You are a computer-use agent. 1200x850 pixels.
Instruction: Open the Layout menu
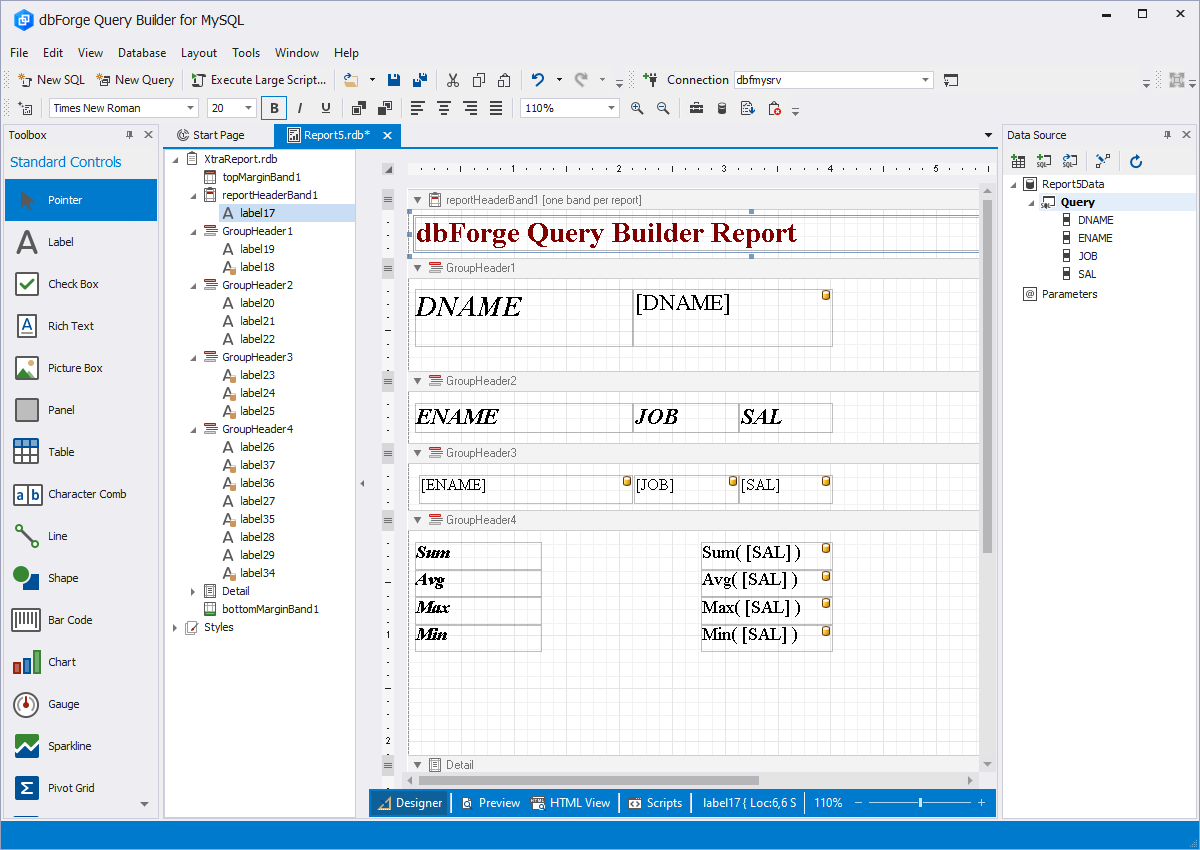coord(199,53)
